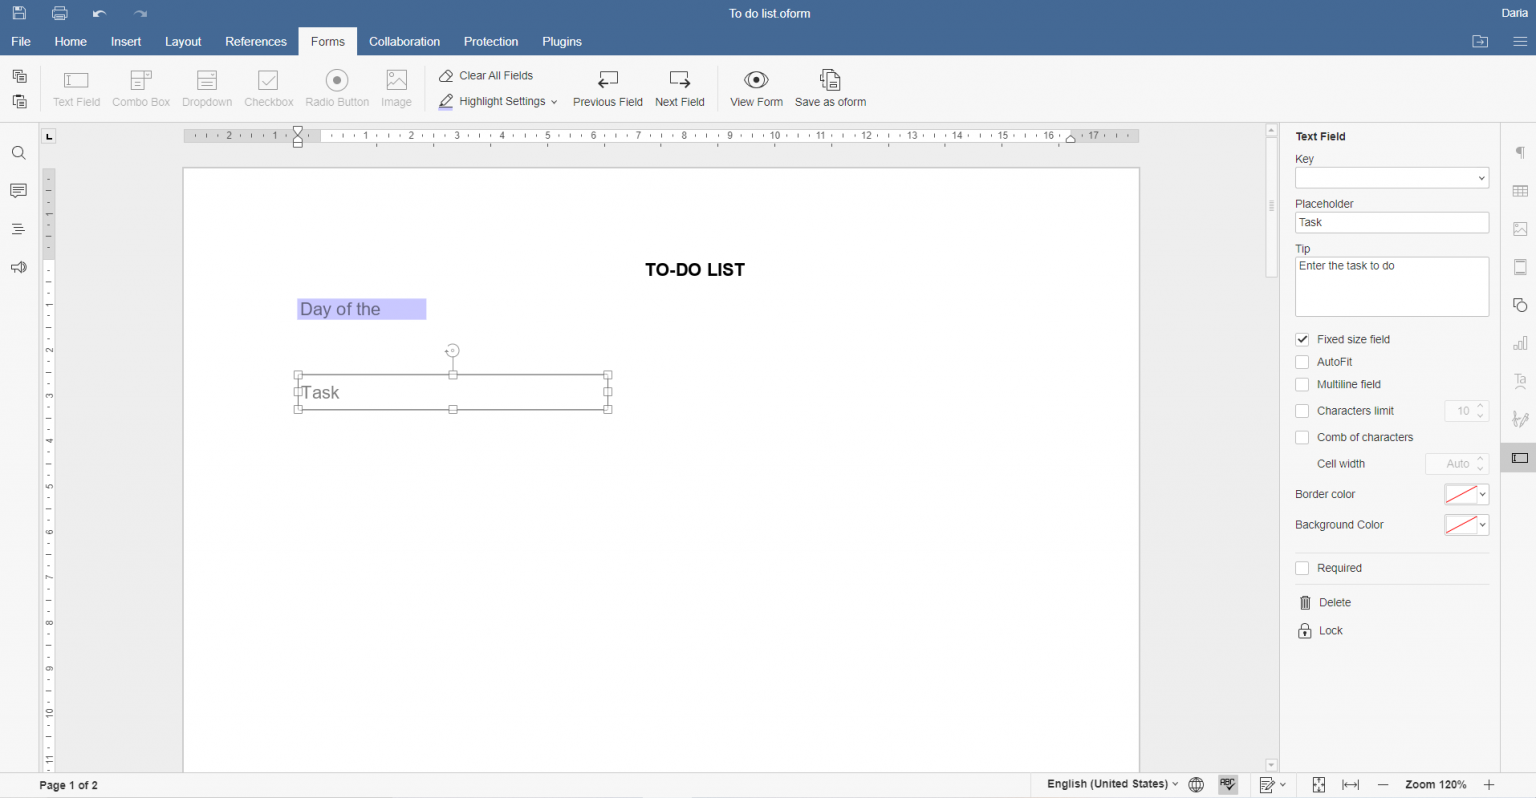Open the document language selector
This screenshot has width=1536, height=798.
point(1110,784)
